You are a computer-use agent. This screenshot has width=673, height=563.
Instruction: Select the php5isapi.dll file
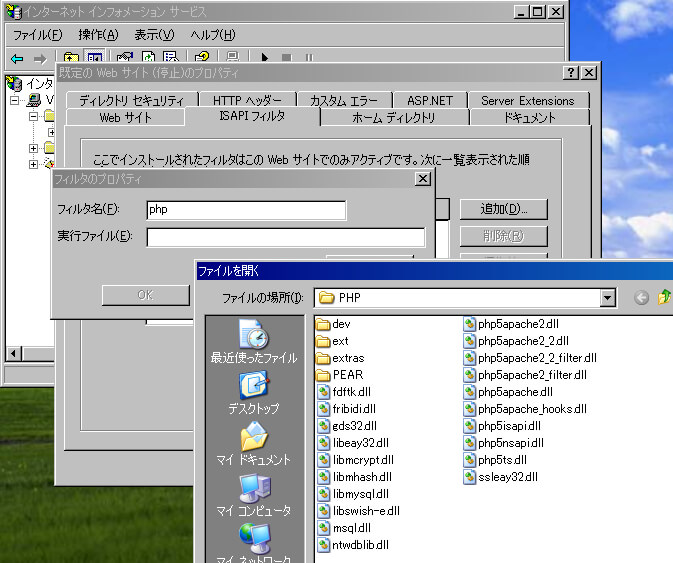point(509,426)
